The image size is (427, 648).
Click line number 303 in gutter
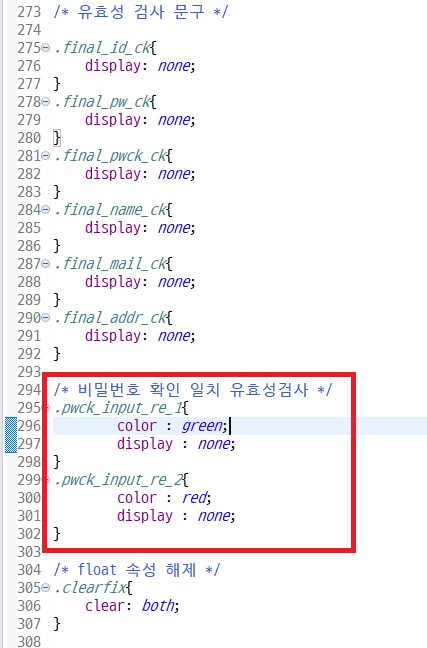click(29, 552)
